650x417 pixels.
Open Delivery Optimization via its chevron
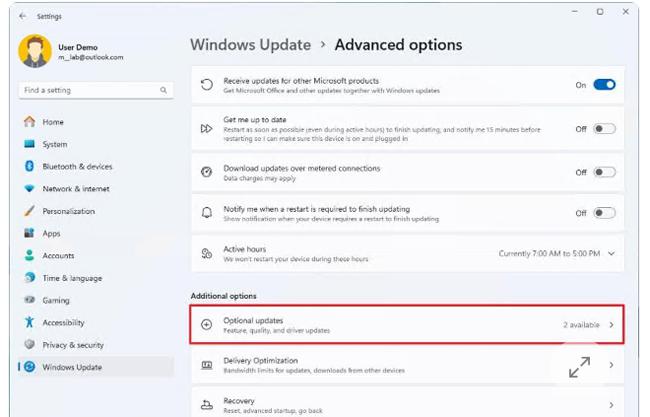click(x=611, y=366)
